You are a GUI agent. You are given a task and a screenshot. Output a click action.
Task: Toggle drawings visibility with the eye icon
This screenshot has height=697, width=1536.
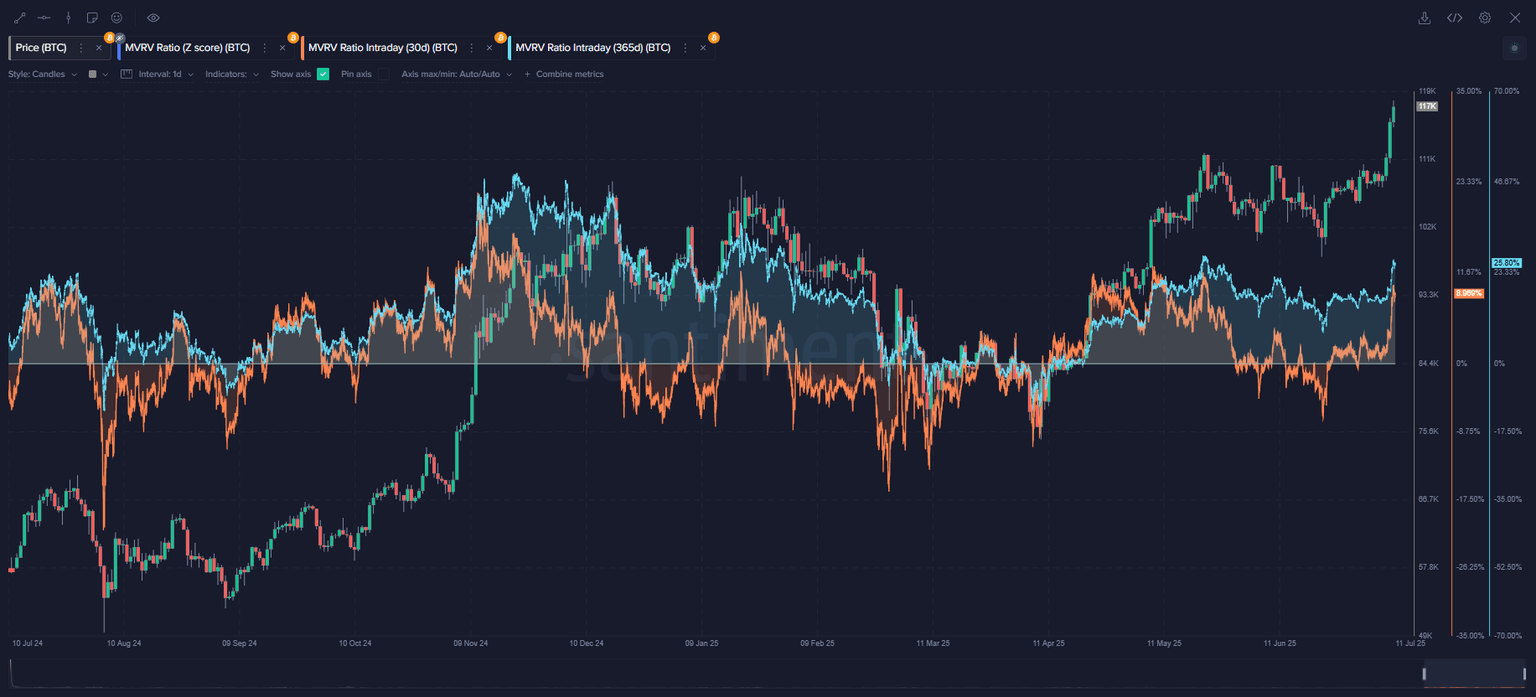153,18
